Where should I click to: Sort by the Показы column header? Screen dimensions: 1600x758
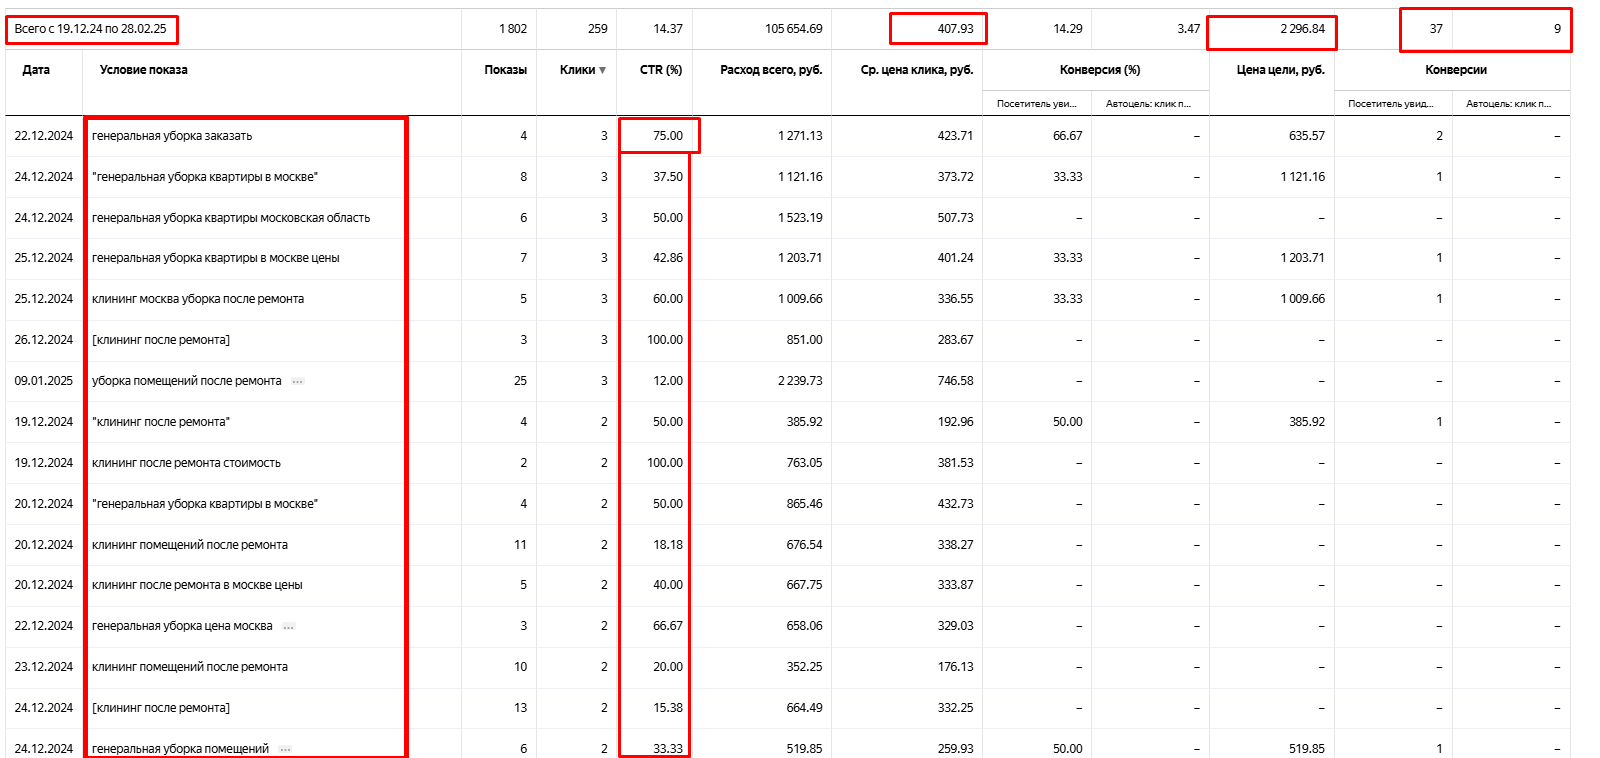[x=505, y=70]
